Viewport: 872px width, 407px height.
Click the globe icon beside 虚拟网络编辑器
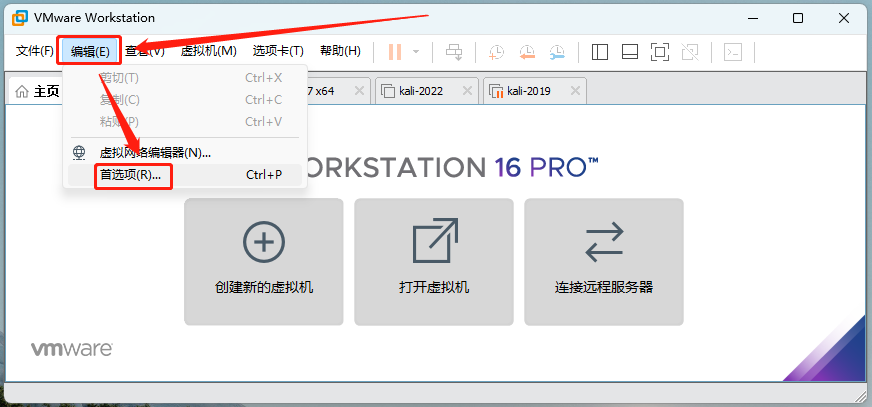pyautogui.click(x=80, y=152)
